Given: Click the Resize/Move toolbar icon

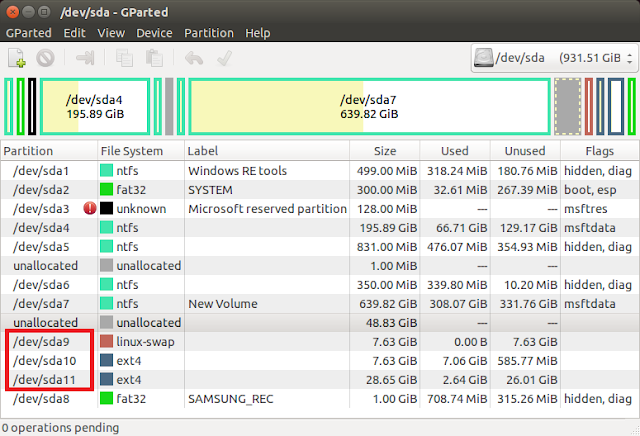Looking at the screenshot, I should (x=85, y=58).
